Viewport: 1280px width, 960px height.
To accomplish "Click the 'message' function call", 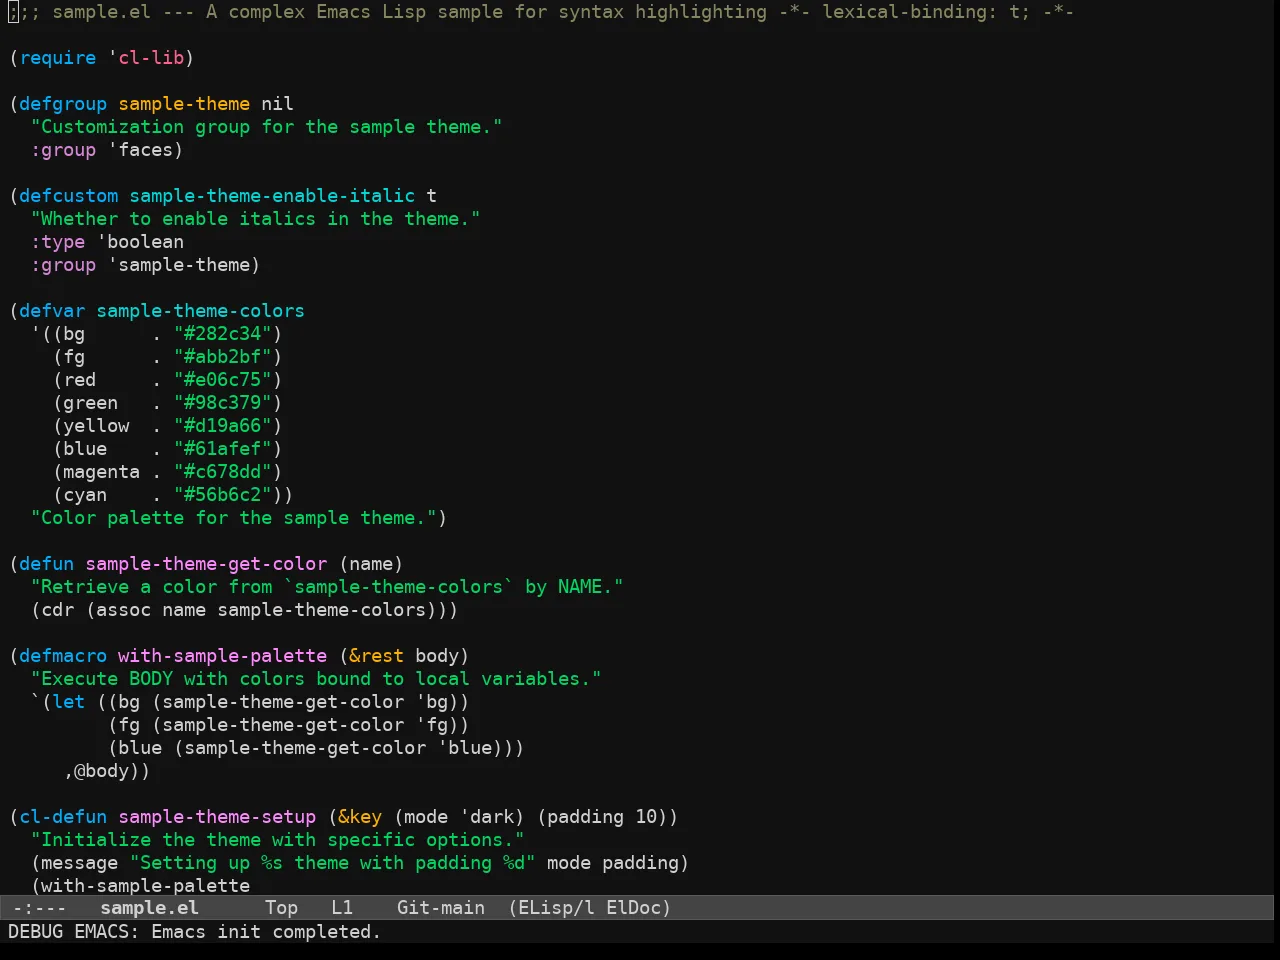I will point(80,863).
